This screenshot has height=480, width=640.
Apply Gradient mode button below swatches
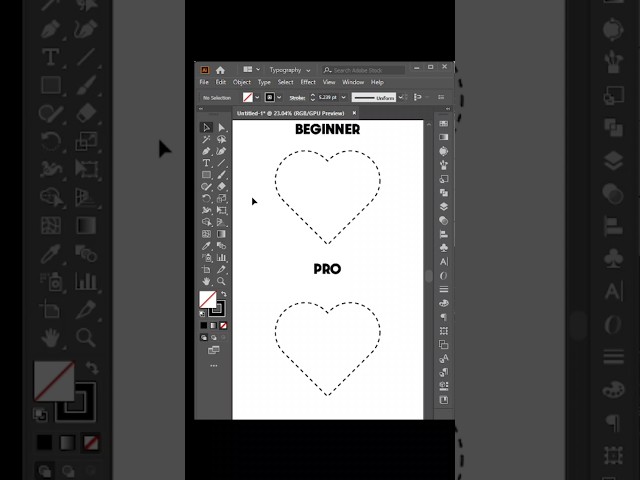[x=213, y=326]
